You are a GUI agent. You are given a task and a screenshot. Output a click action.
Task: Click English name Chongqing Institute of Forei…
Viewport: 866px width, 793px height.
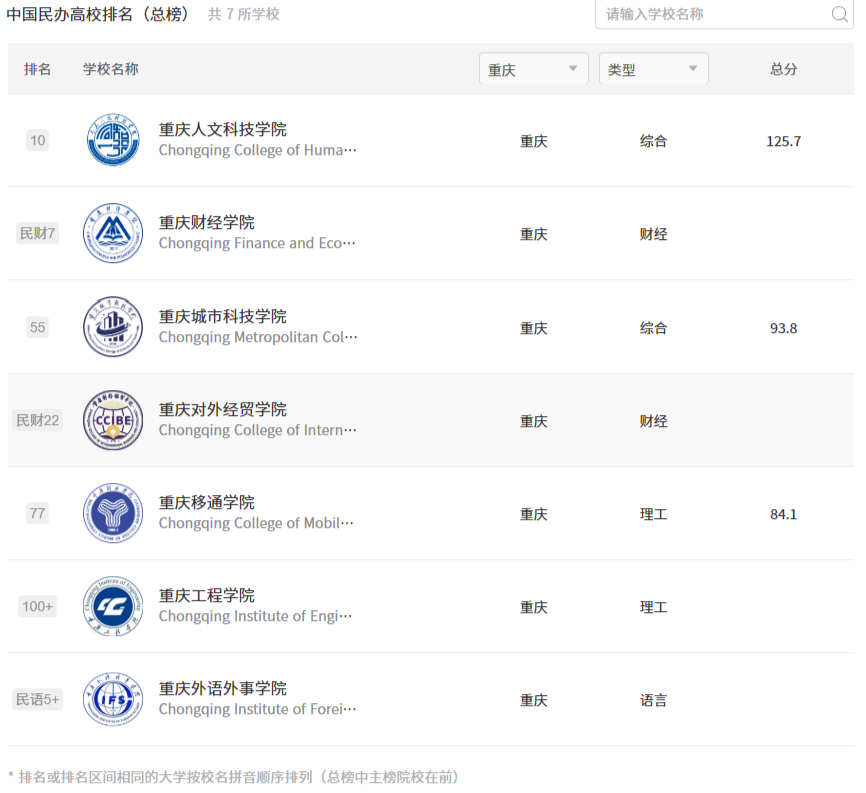point(258,709)
